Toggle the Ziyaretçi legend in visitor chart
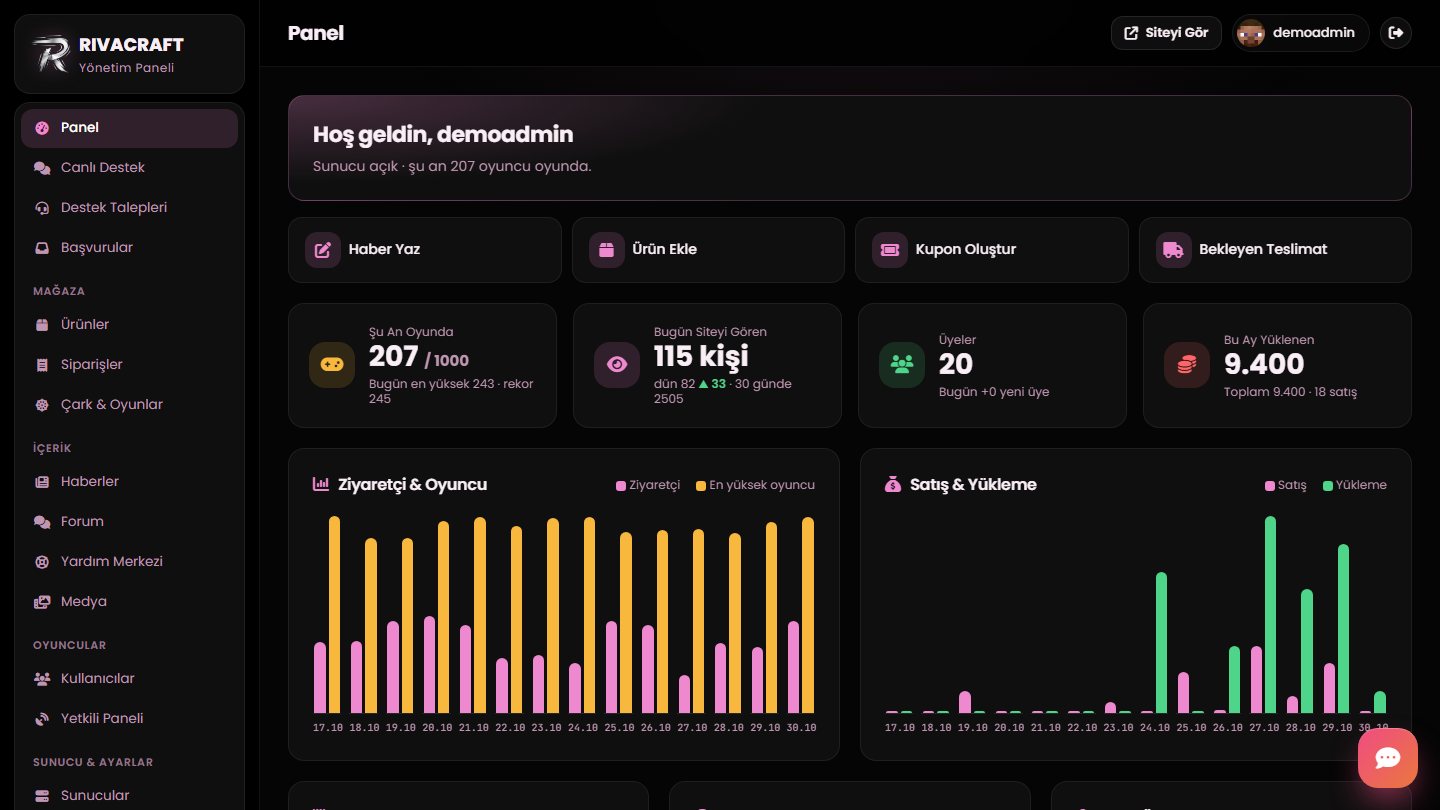The image size is (1440, 810). (x=648, y=485)
